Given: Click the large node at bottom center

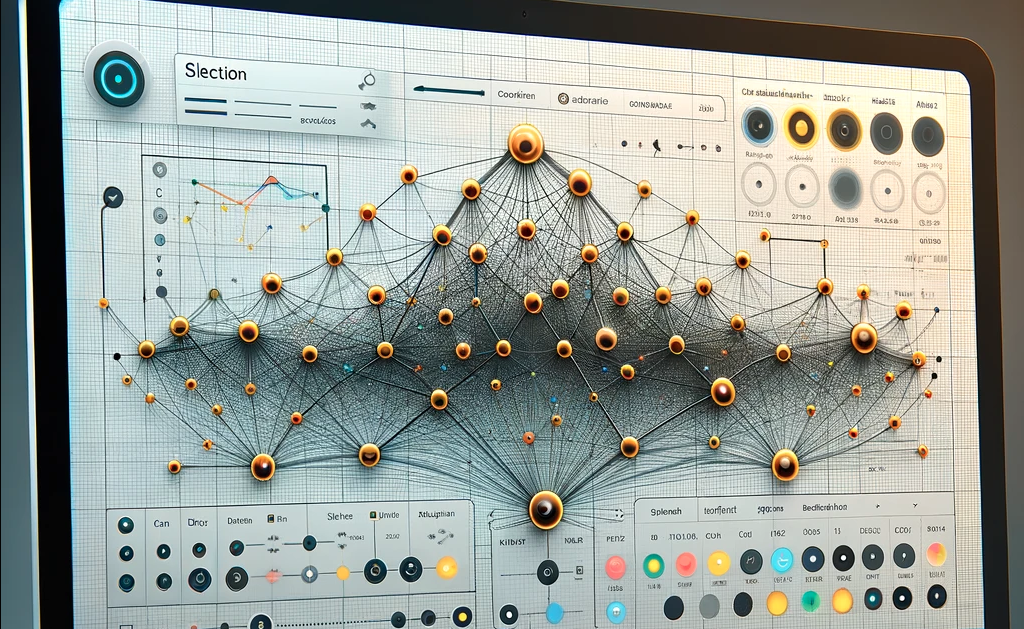Looking at the screenshot, I should 546,510.
